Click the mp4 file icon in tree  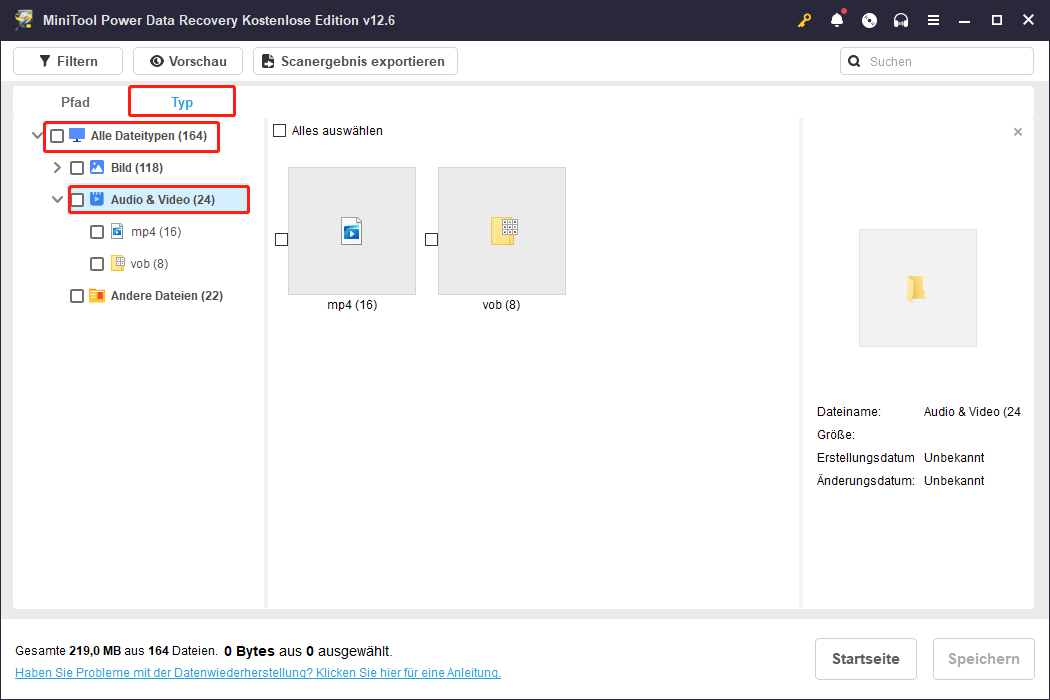coord(117,231)
